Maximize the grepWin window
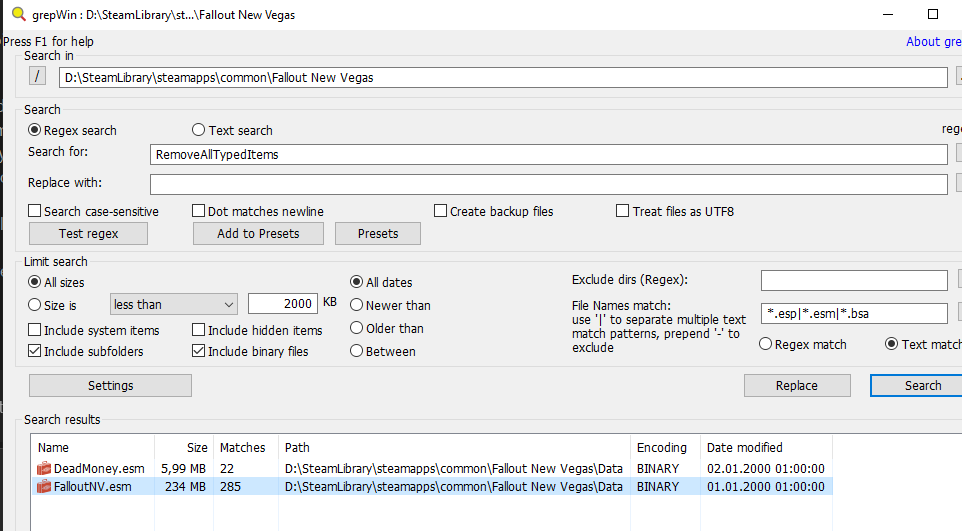 pyautogui.click(x=933, y=14)
